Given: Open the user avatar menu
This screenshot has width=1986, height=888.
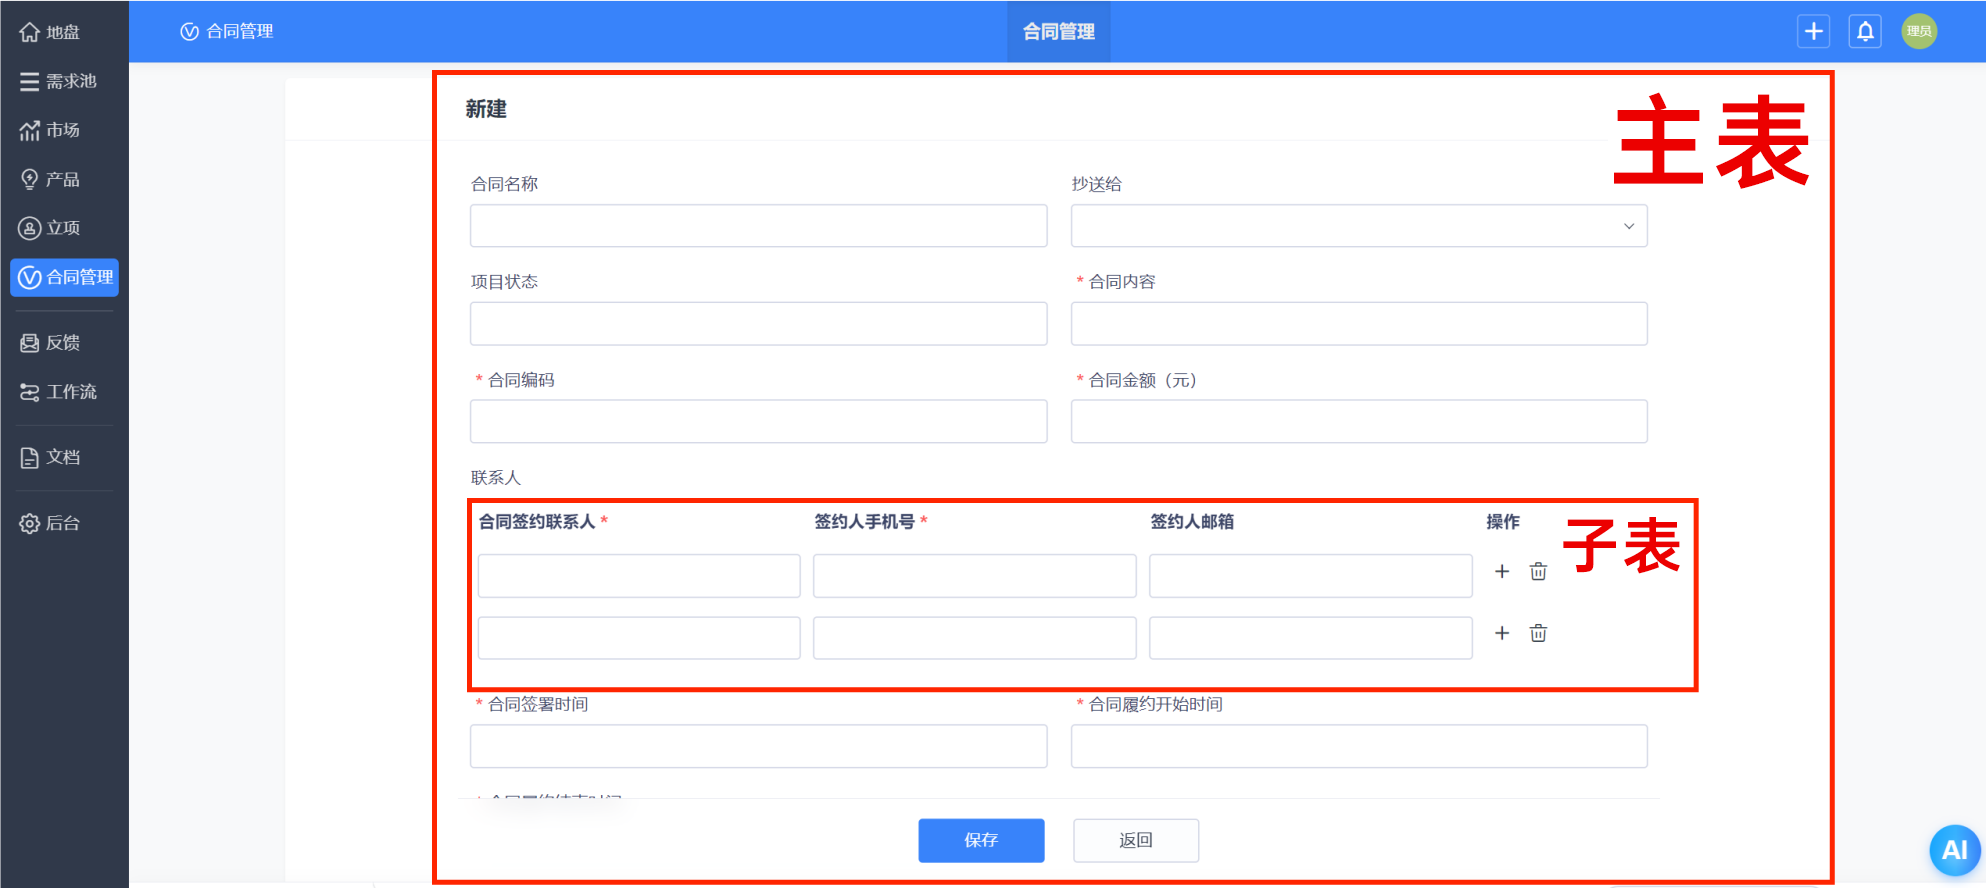Looking at the screenshot, I should [x=1919, y=31].
